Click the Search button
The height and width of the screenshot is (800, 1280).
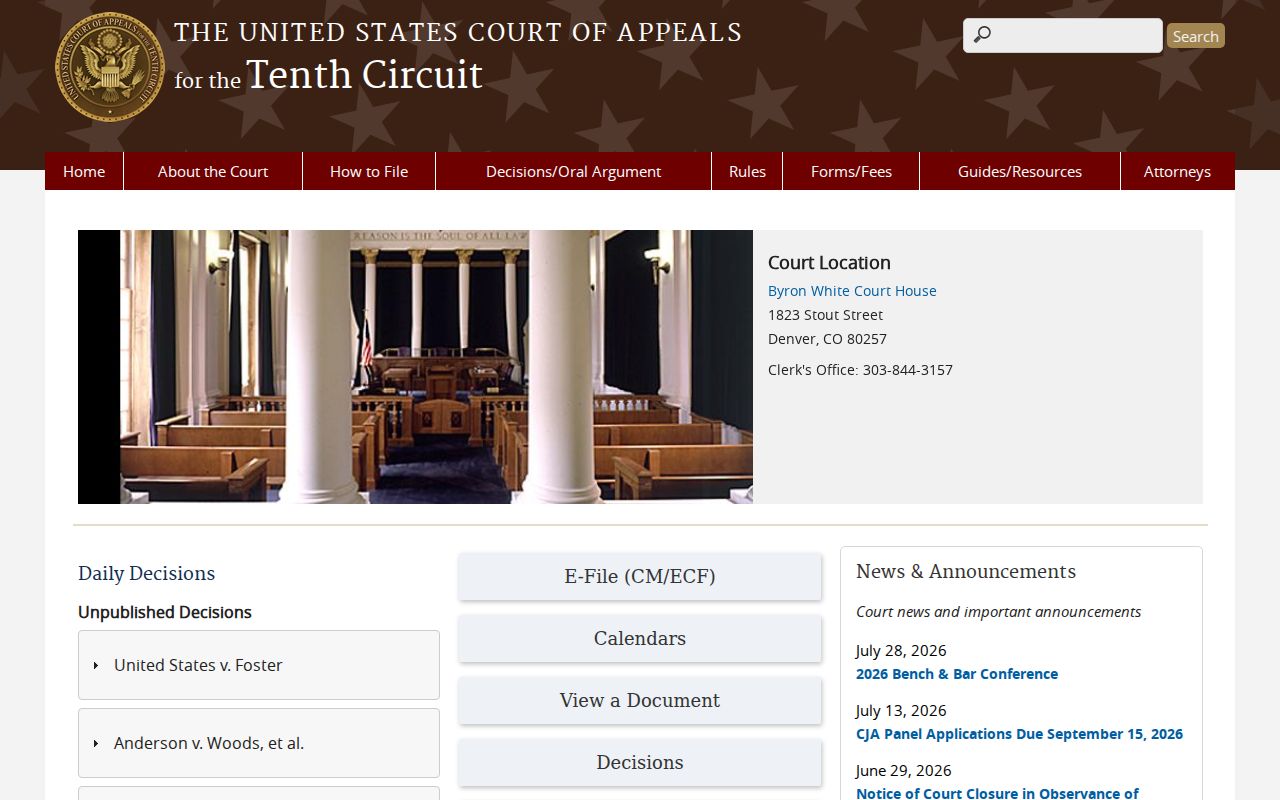1195,36
